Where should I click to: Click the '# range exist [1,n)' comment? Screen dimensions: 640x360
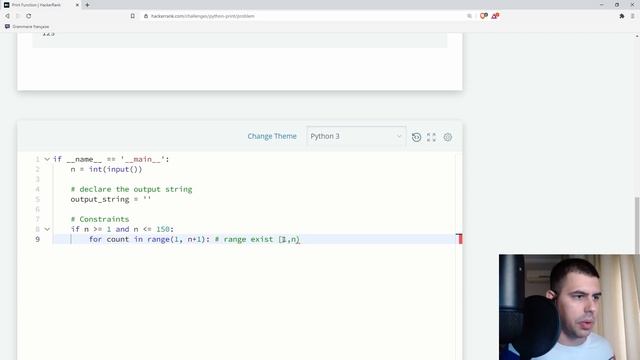(x=257, y=239)
